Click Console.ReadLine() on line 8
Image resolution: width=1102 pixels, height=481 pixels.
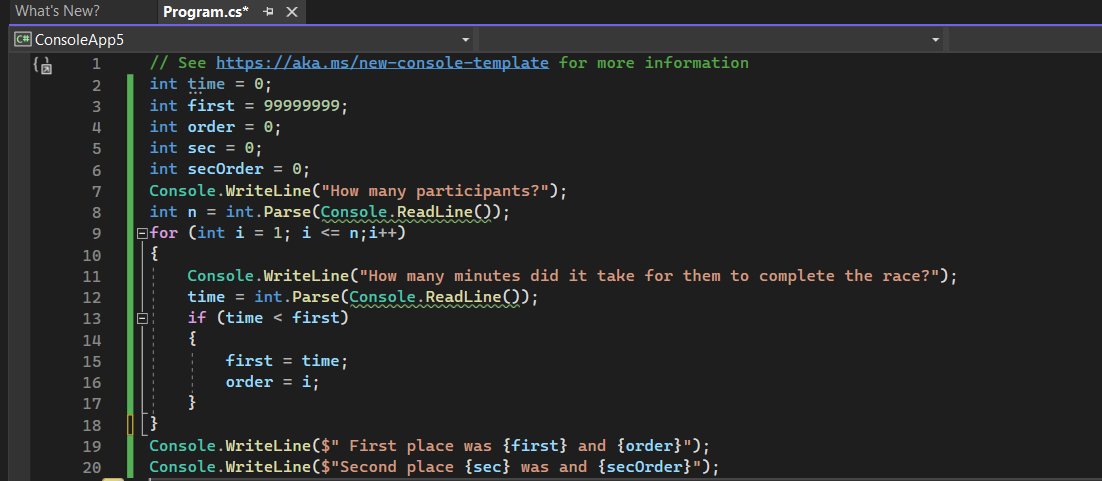[406, 212]
